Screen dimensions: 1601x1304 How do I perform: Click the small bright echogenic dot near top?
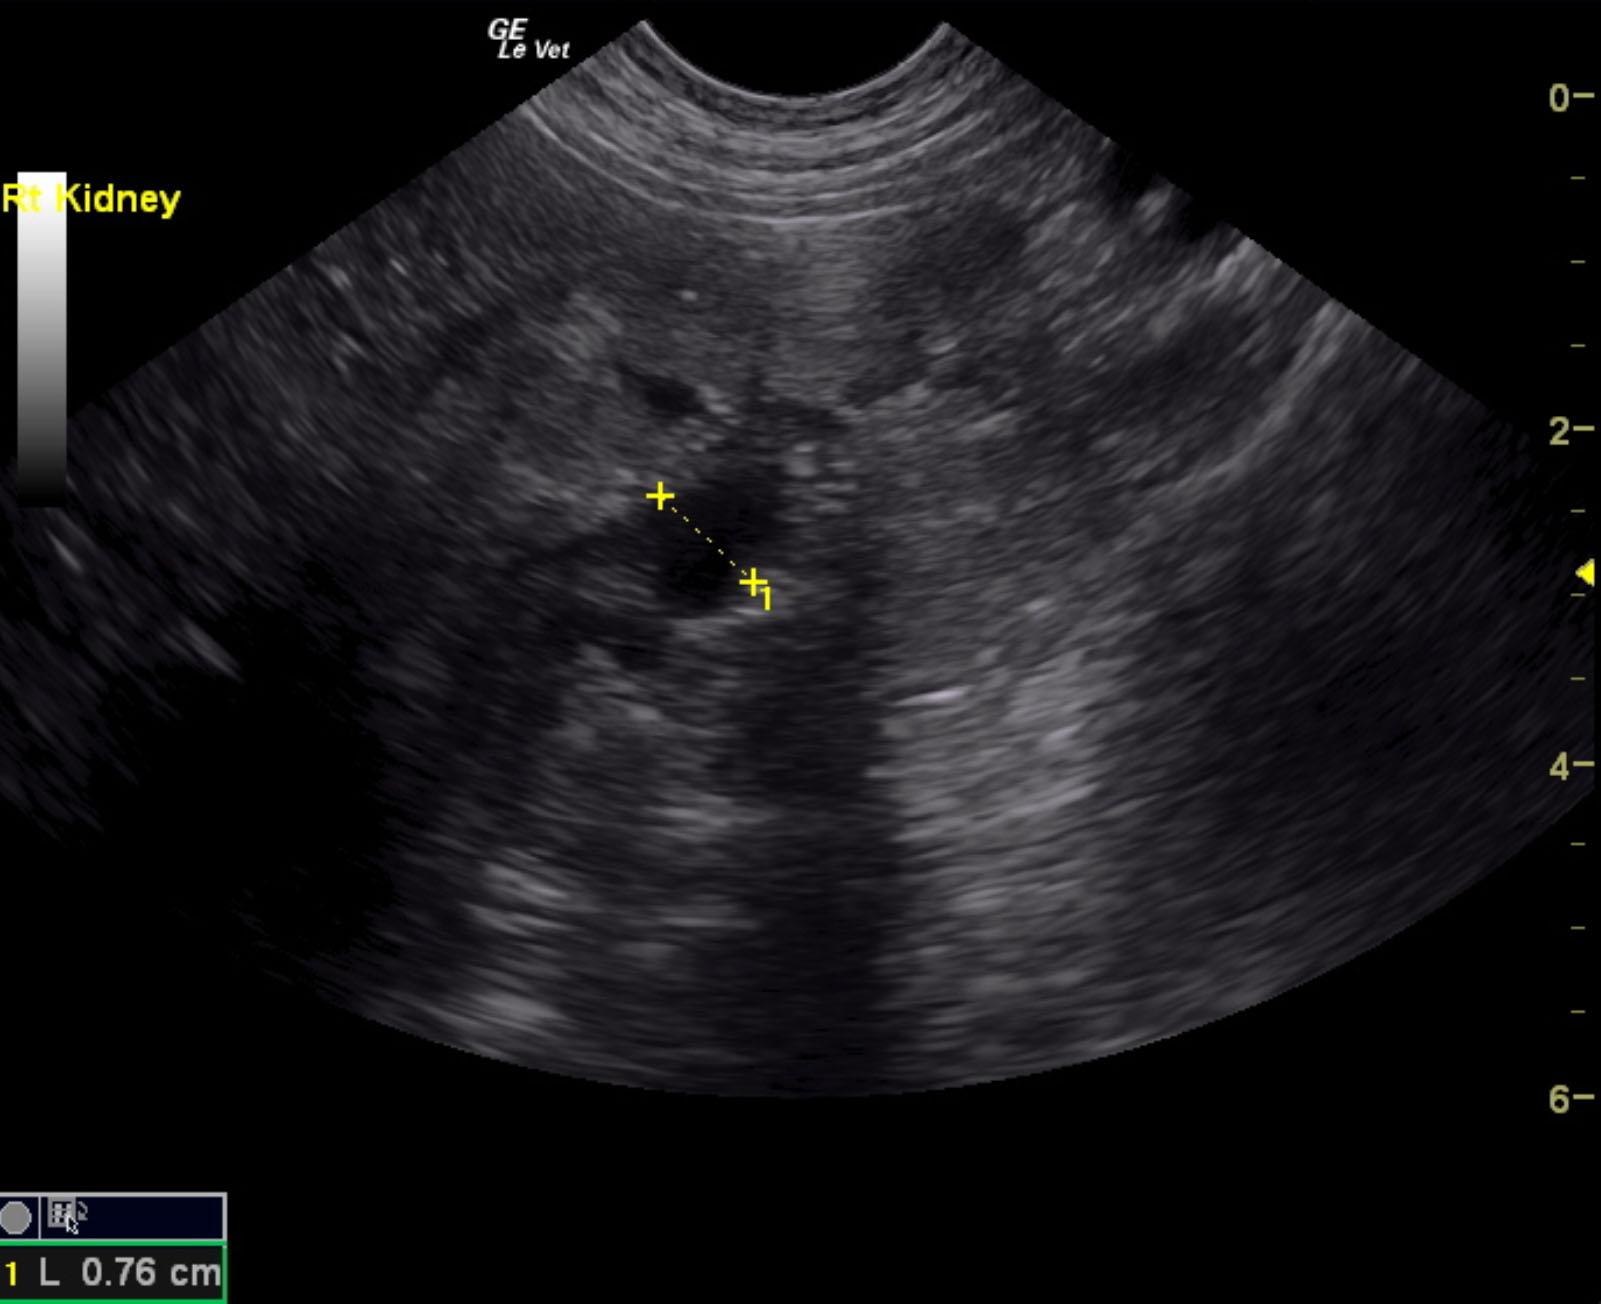point(688,295)
